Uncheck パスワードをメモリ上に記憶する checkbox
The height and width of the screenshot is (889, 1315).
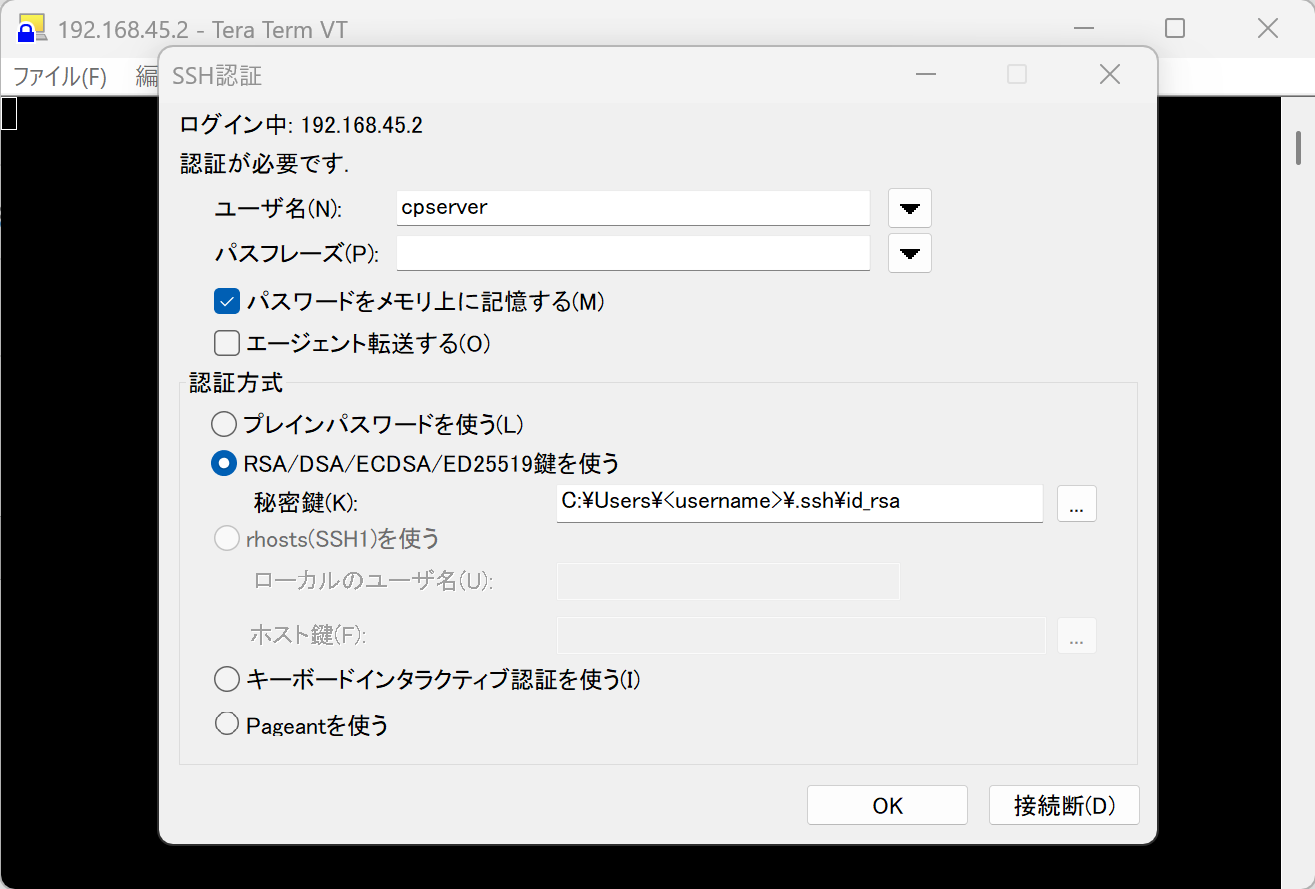pos(227,301)
